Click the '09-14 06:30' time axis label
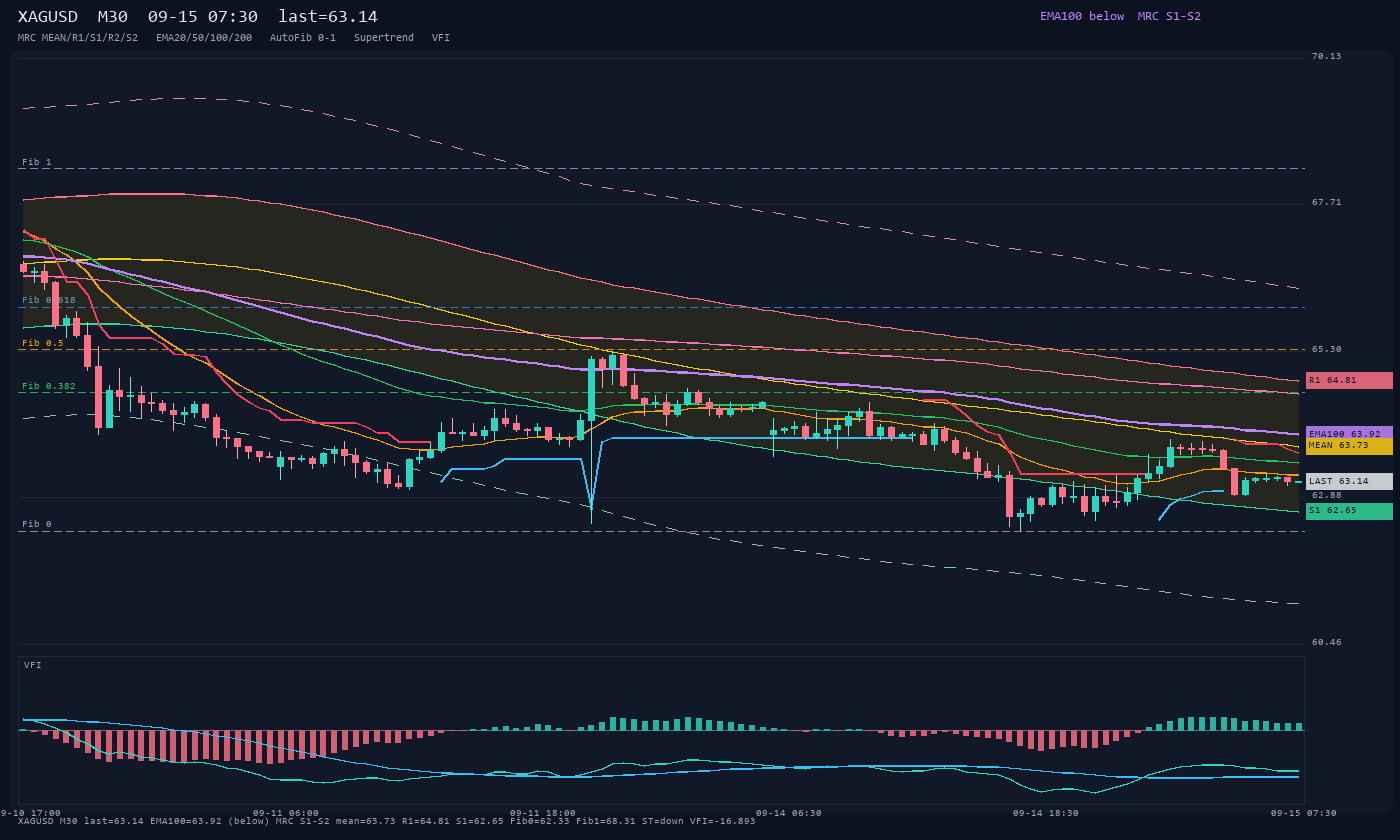 [789, 813]
